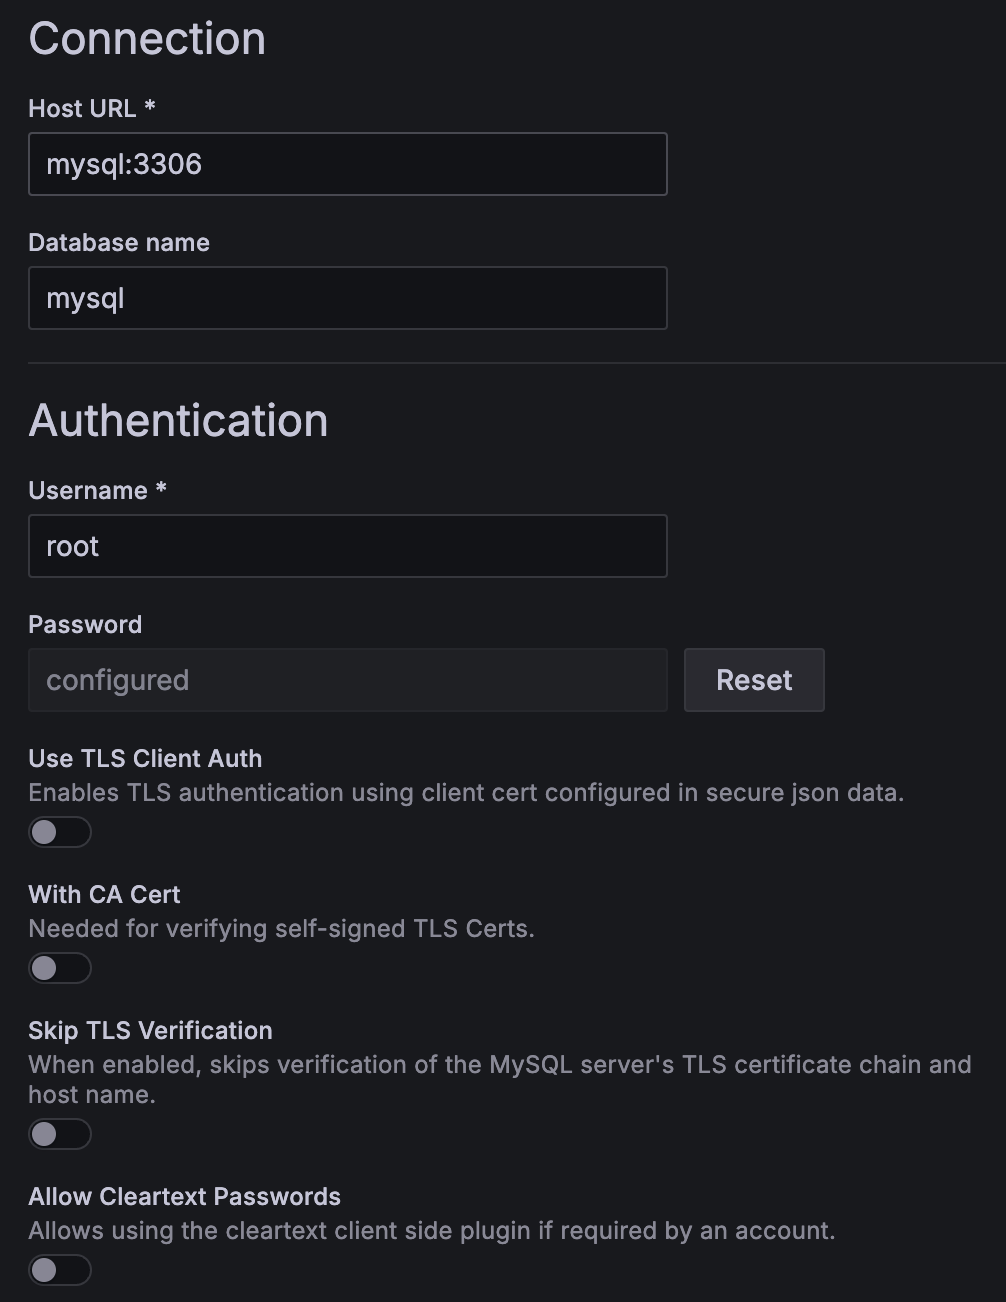The width and height of the screenshot is (1006, 1302).
Task: Click the Authentication section heading
Action: (x=178, y=420)
